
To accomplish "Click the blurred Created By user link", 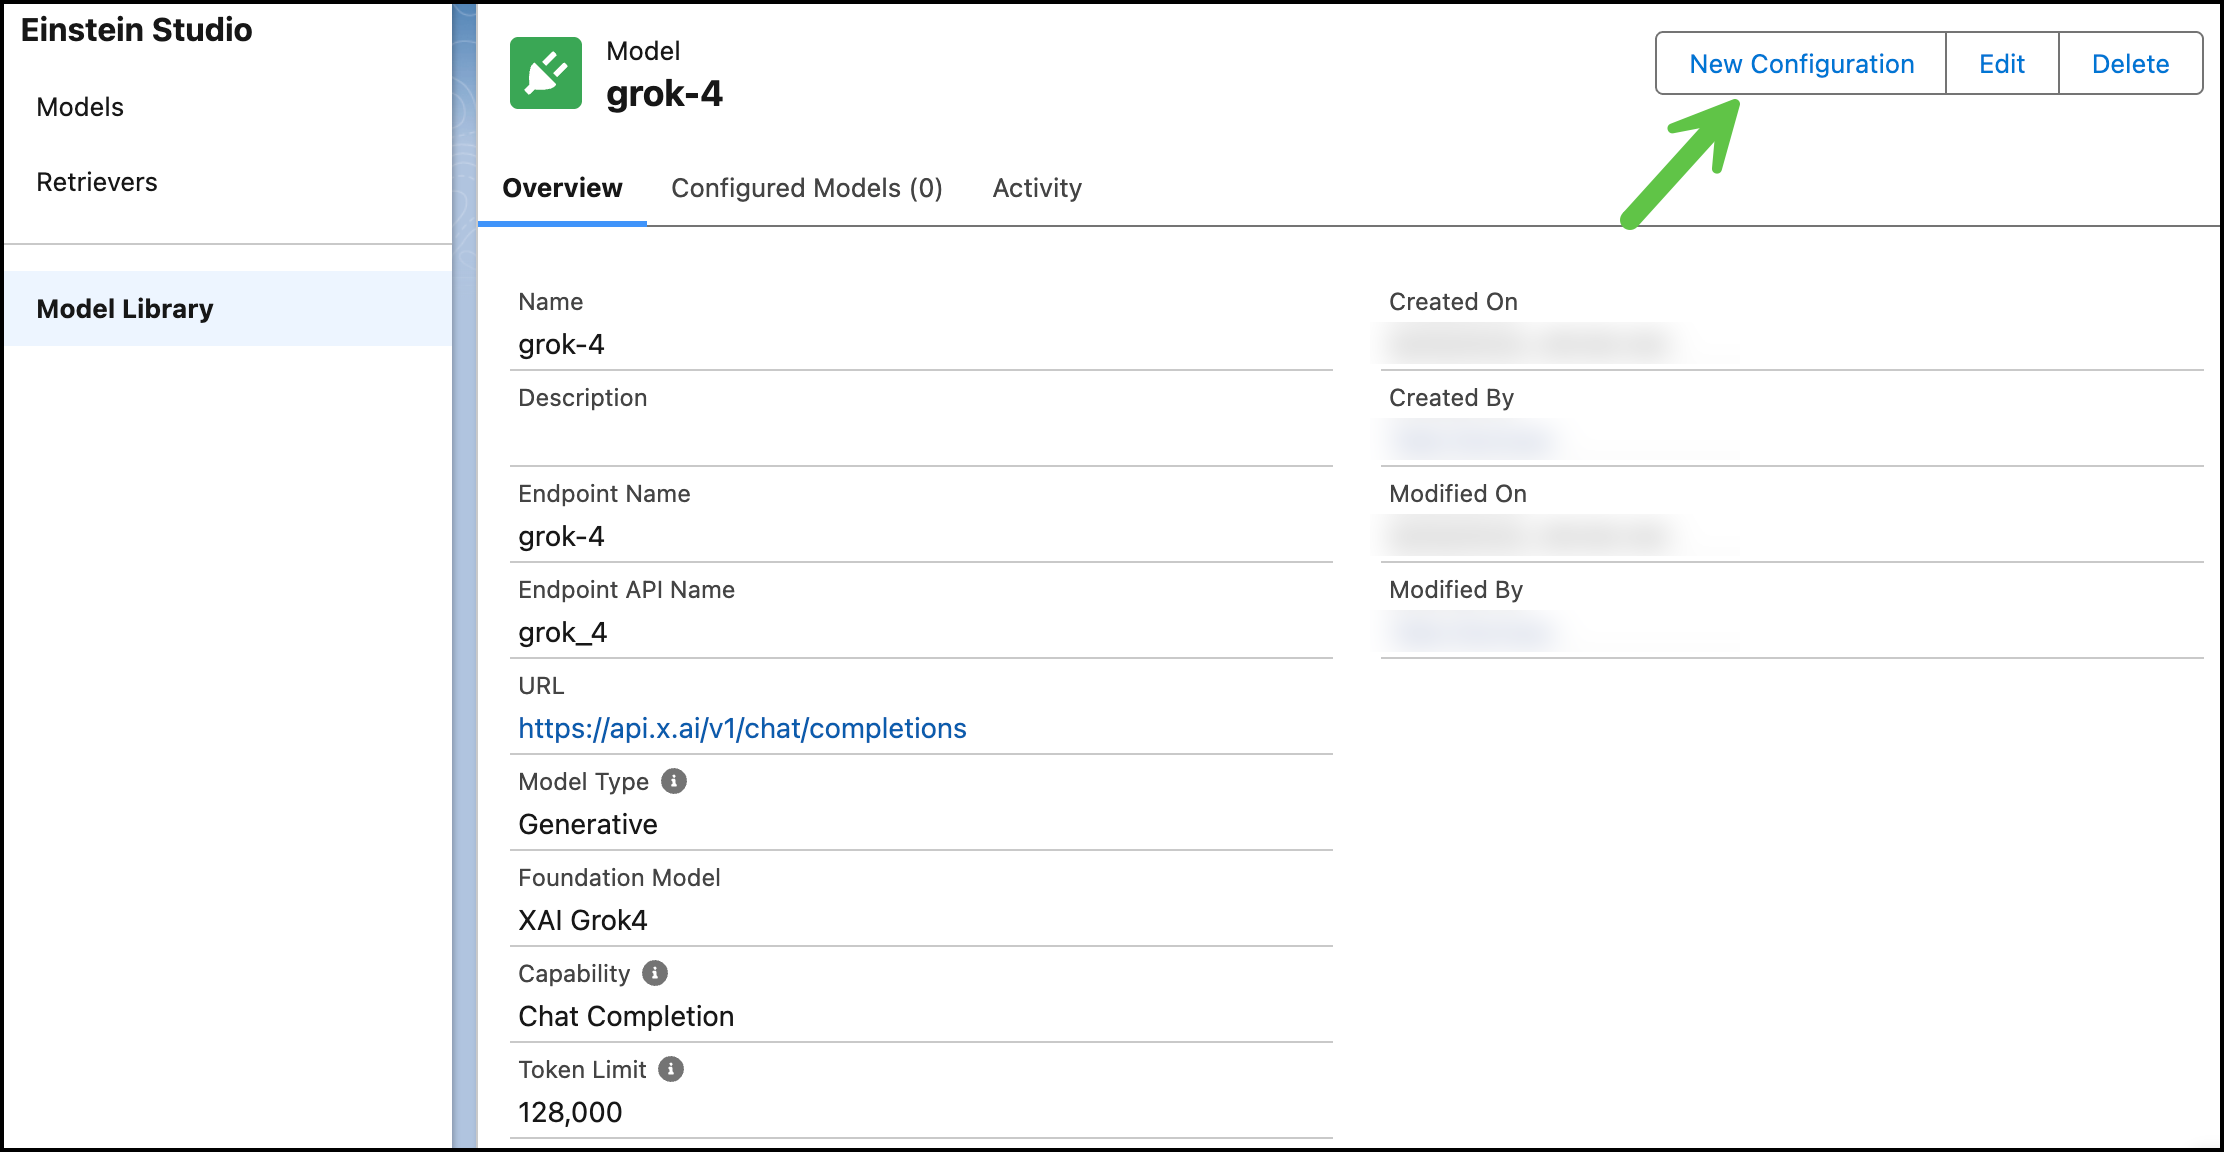I will click(x=1473, y=440).
